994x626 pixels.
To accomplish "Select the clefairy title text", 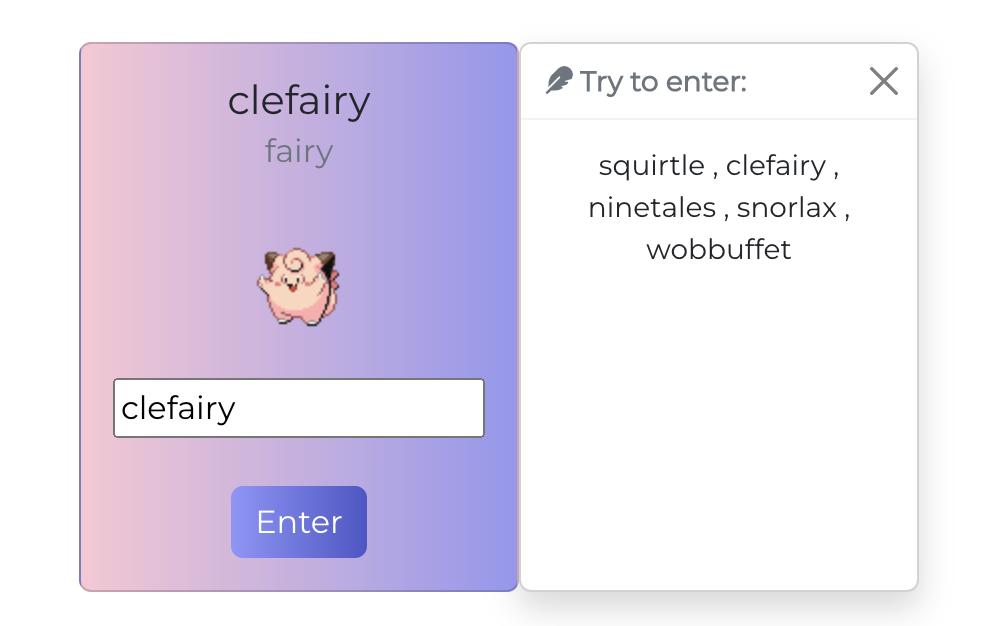I will [299, 100].
